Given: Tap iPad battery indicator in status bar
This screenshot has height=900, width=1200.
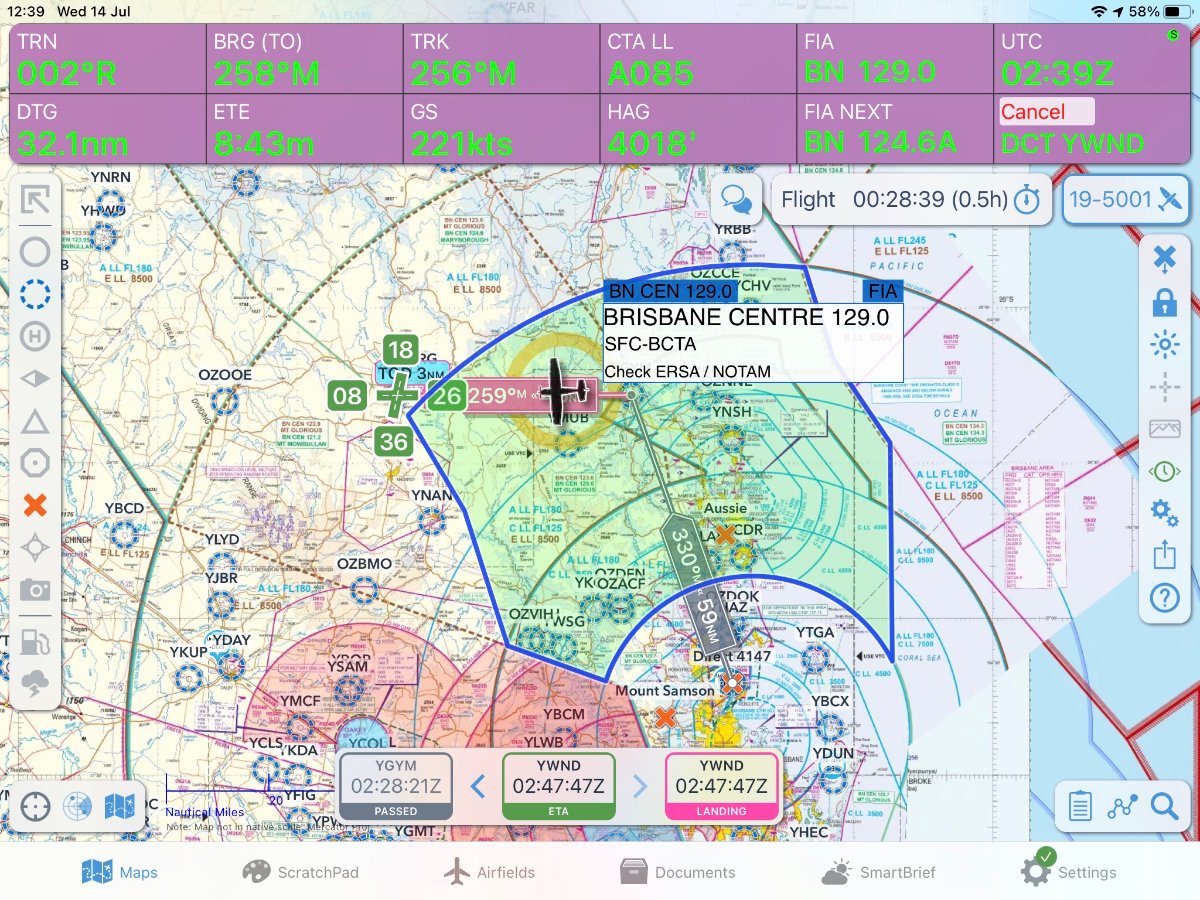Looking at the screenshot, I should tap(1176, 11).
